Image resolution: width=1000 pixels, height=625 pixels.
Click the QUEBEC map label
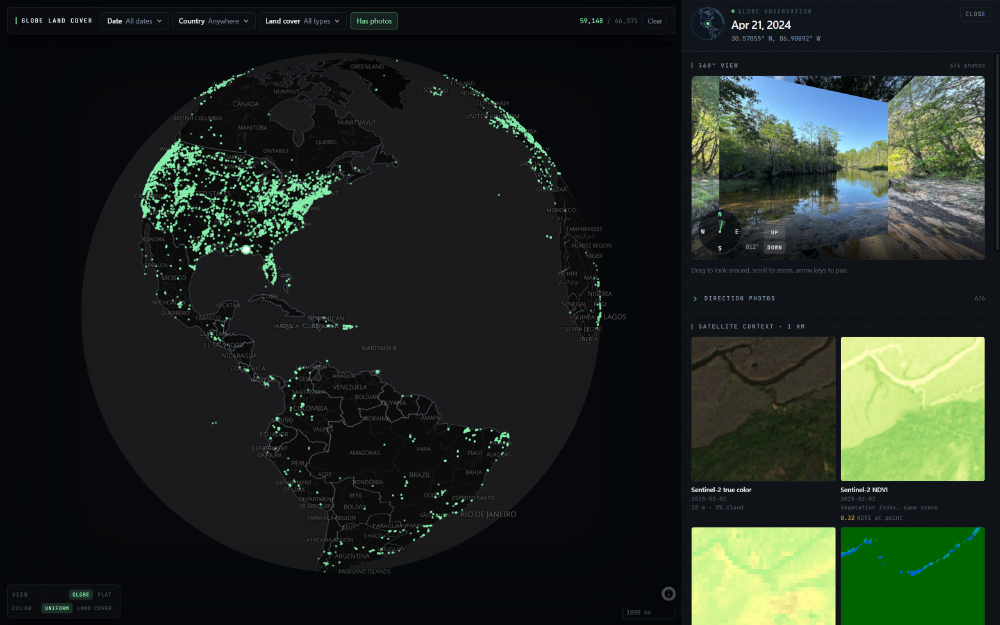point(326,142)
